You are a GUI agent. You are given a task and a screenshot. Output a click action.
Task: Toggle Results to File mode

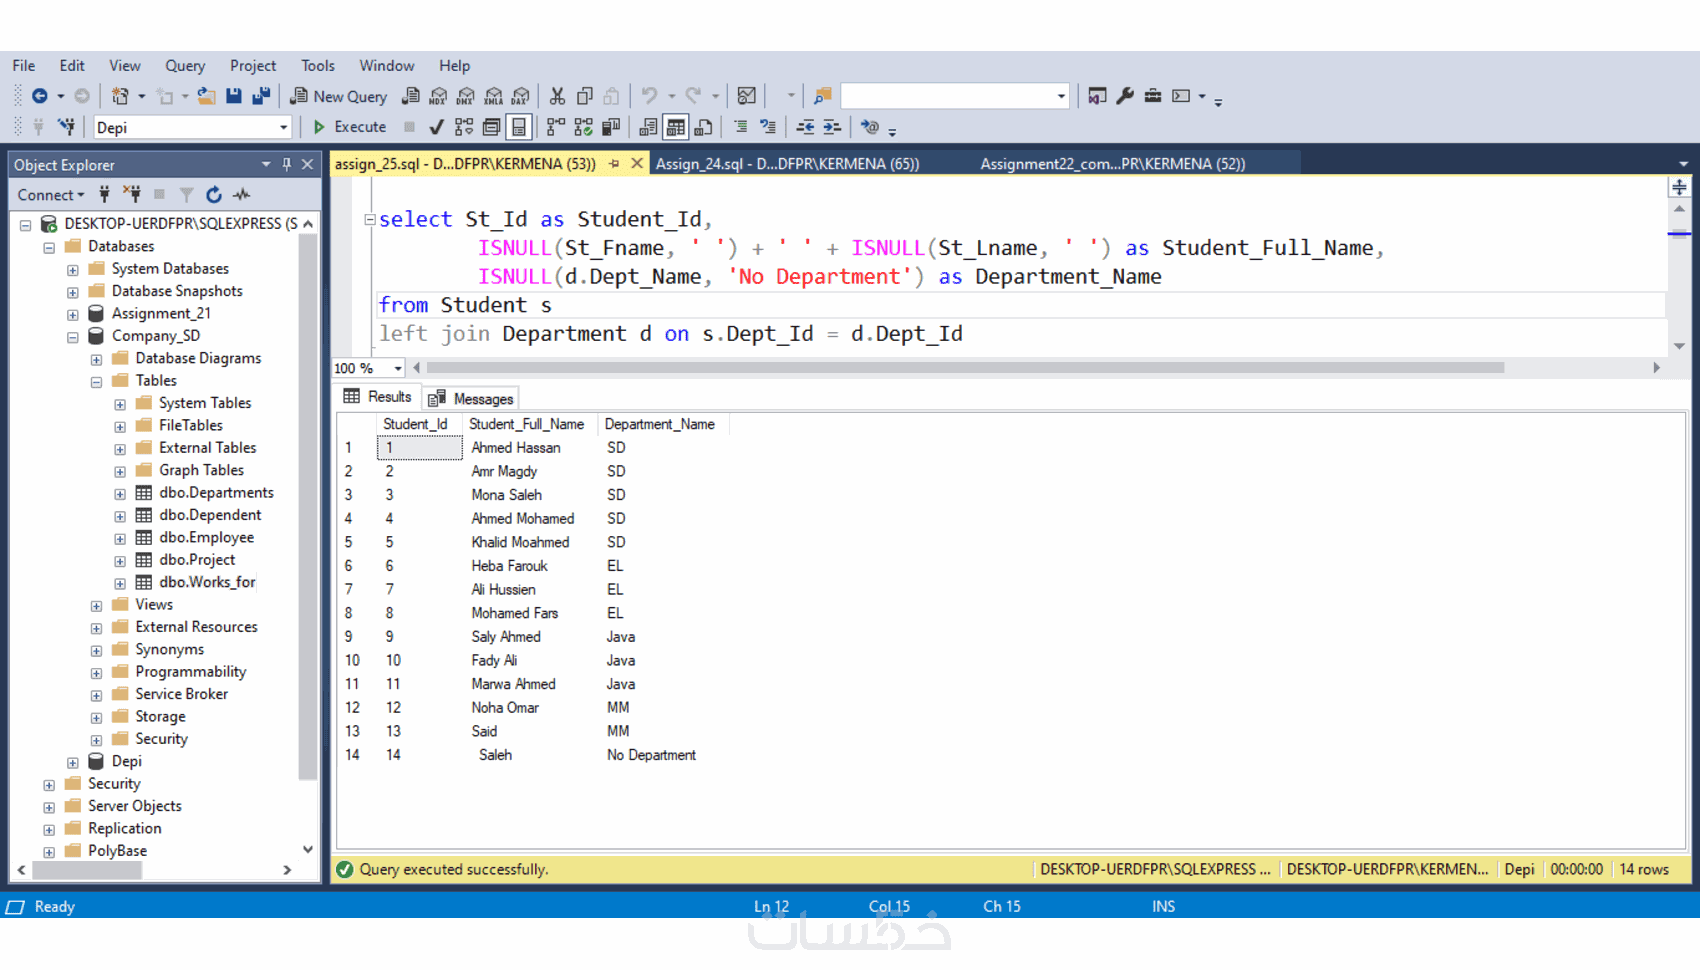point(704,127)
